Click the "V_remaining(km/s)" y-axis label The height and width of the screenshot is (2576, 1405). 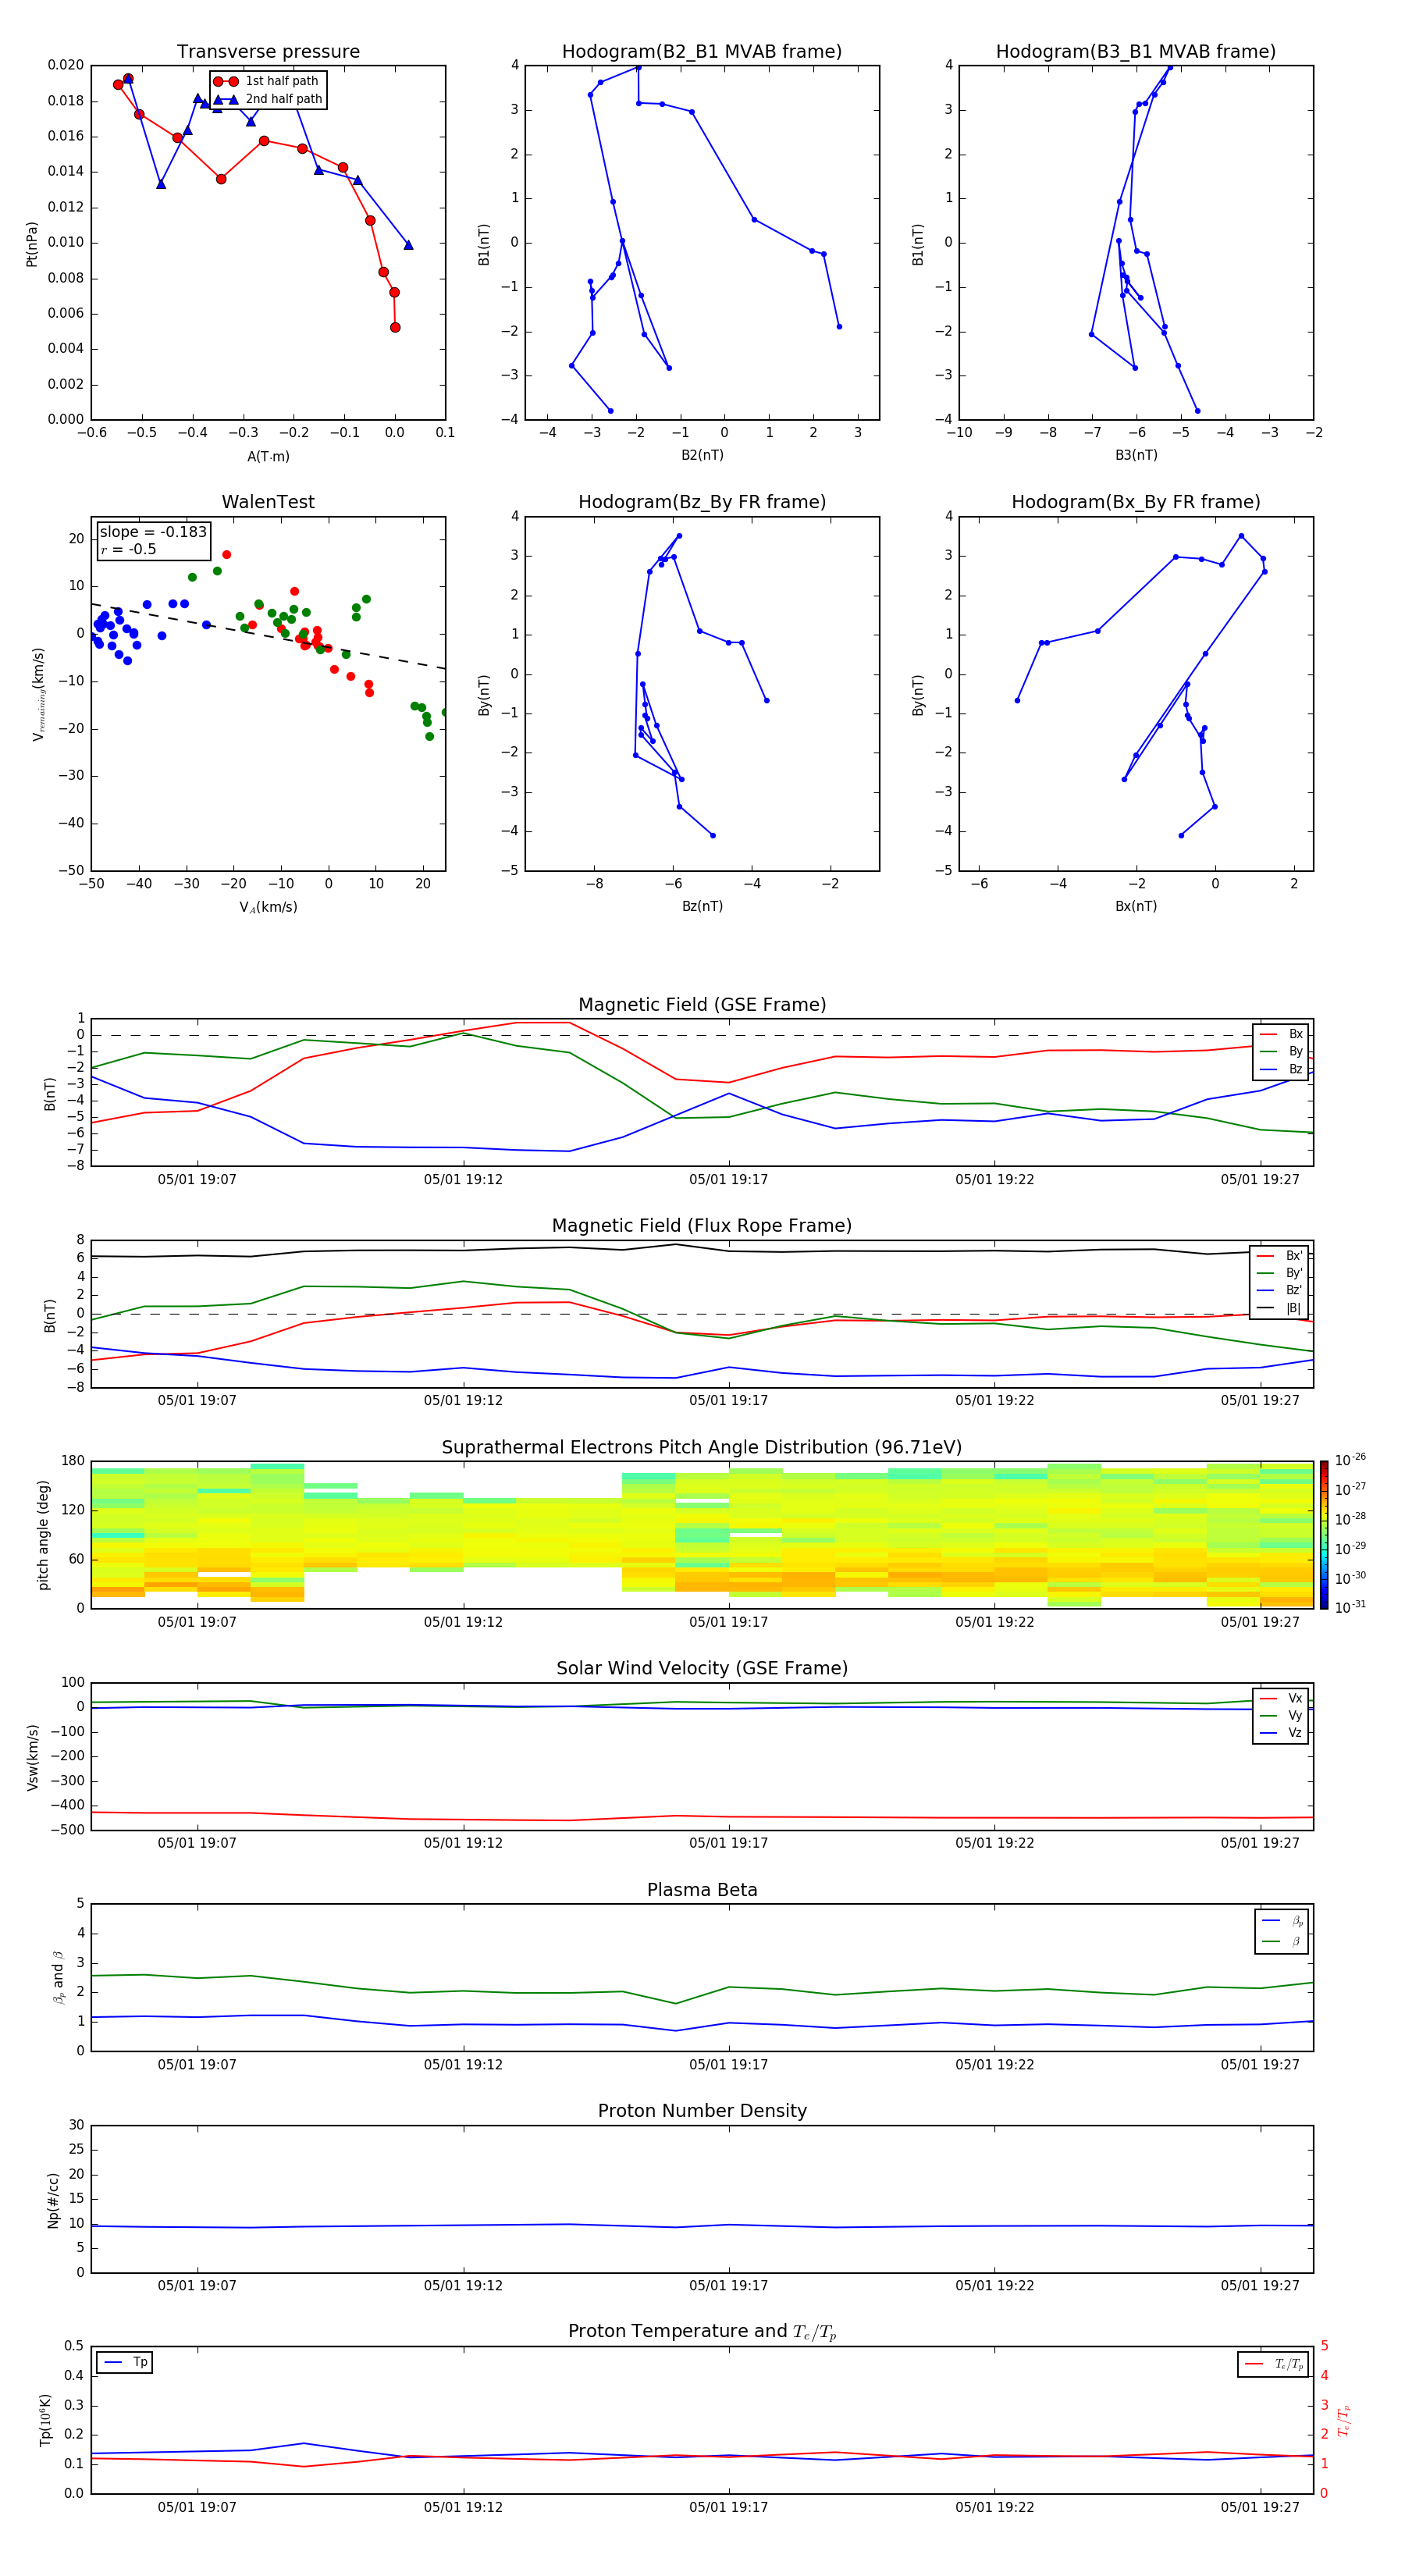click(x=38, y=694)
